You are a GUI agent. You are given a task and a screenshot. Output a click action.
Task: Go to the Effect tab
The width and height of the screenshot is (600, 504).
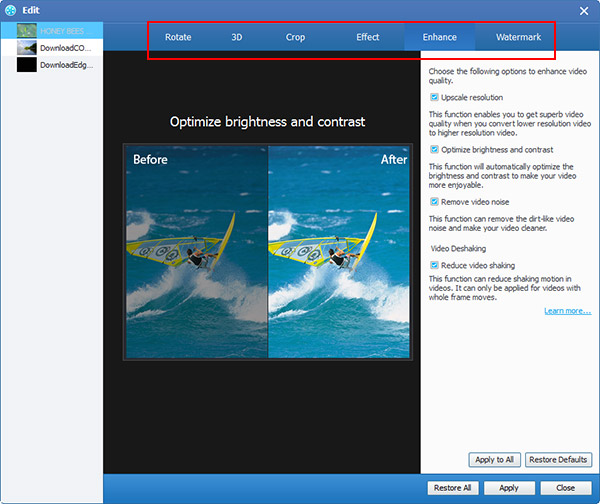[x=367, y=37]
